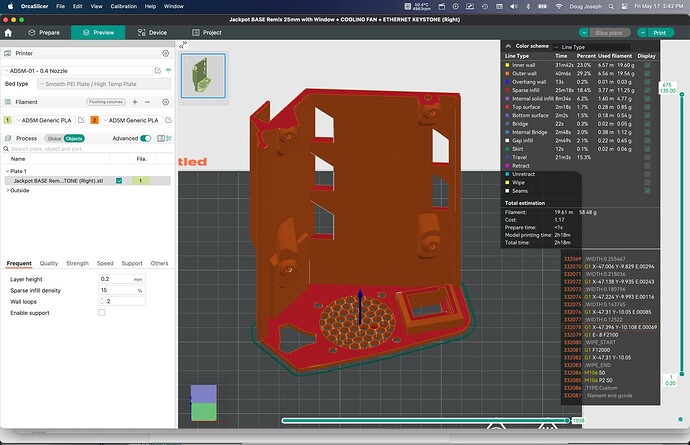The image size is (690, 445).
Task: Click the view orientation cube
Action: 203,403
